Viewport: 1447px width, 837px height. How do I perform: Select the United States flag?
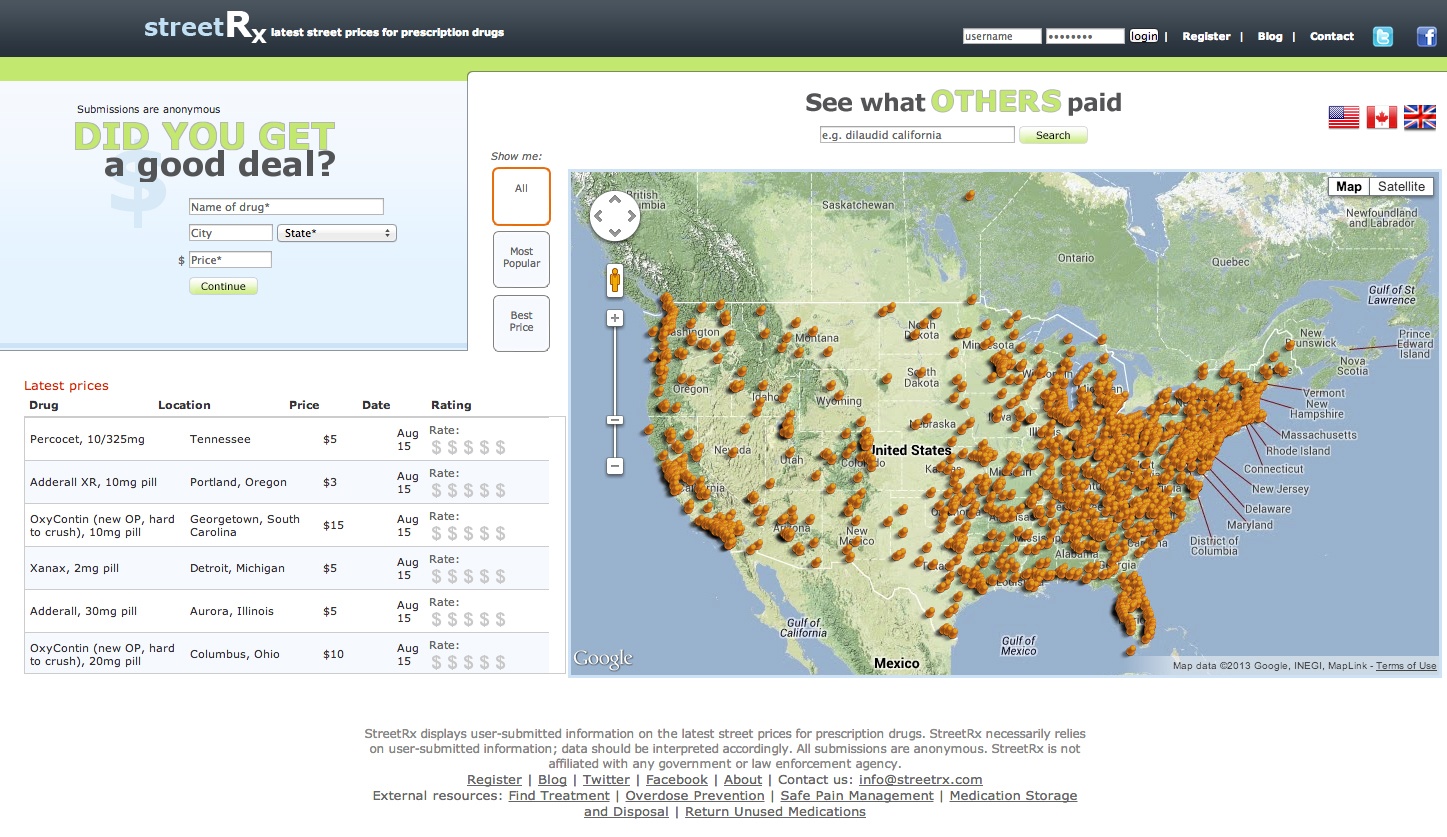(x=1343, y=117)
